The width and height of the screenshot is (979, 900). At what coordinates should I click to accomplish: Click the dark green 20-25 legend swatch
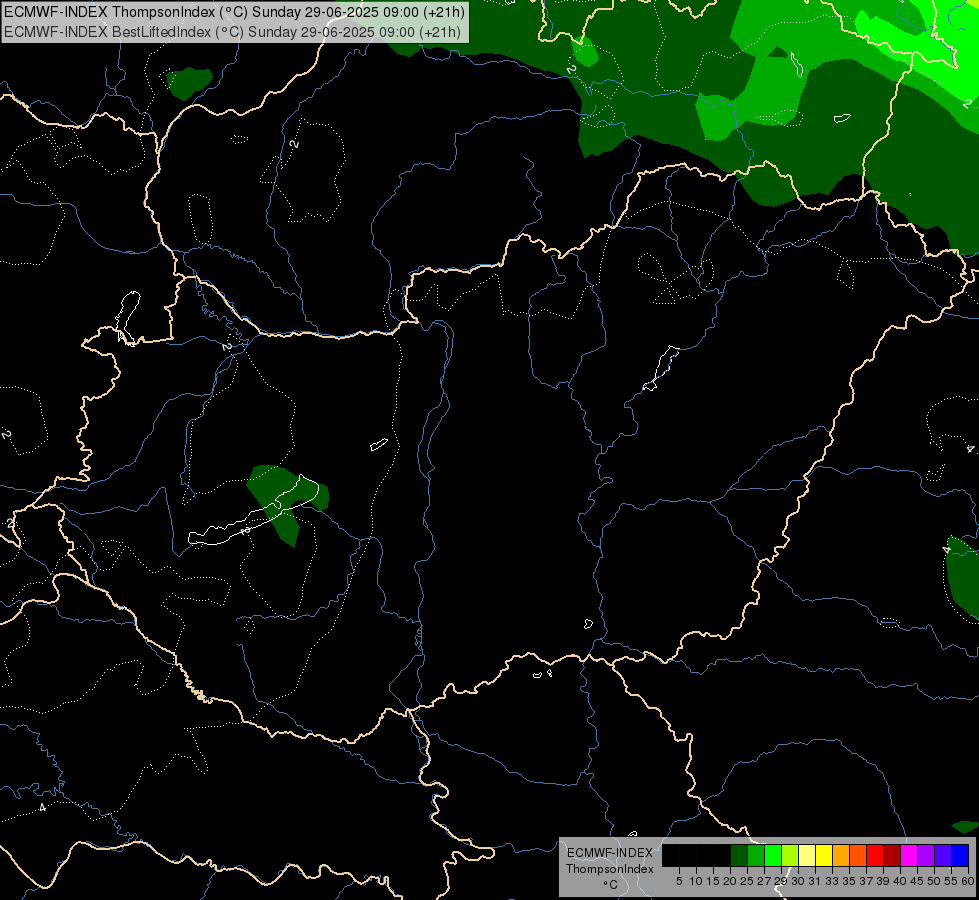tap(739, 855)
